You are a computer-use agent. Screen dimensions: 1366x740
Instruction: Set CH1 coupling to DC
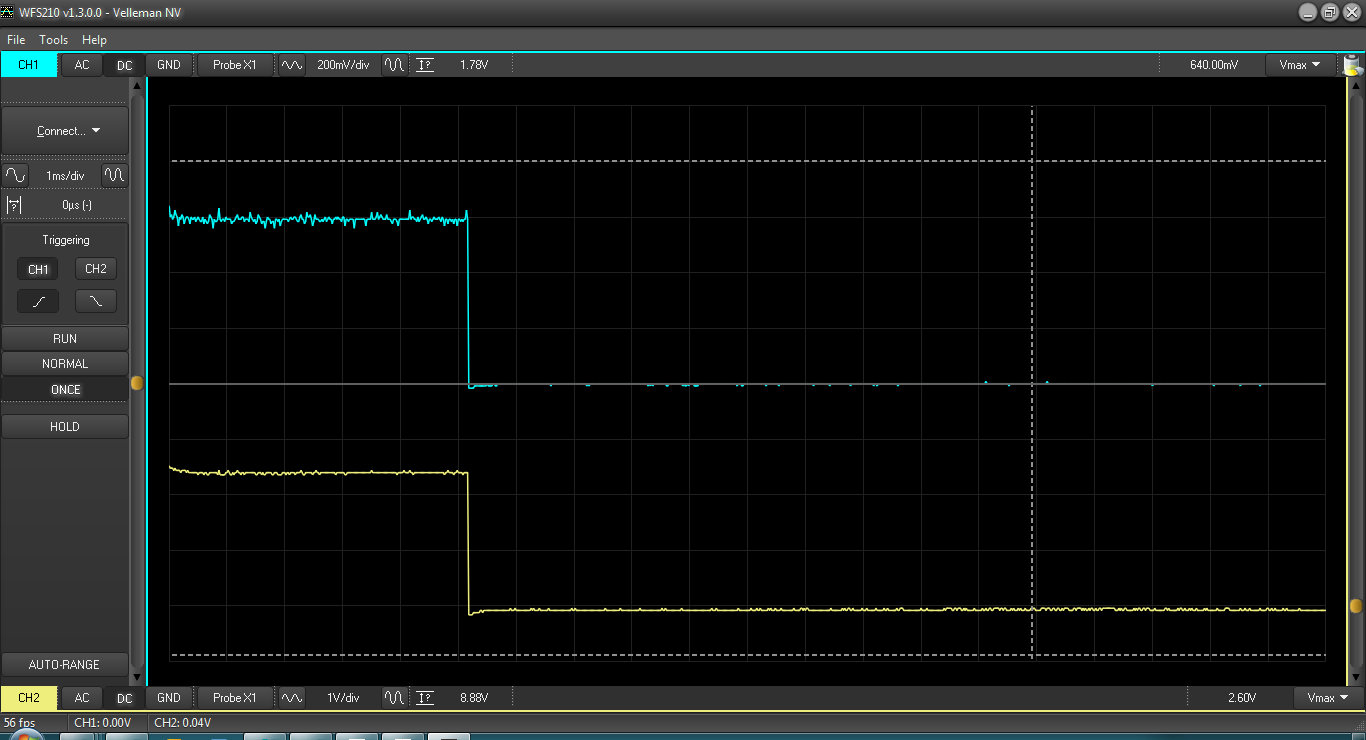pos(124,65)
